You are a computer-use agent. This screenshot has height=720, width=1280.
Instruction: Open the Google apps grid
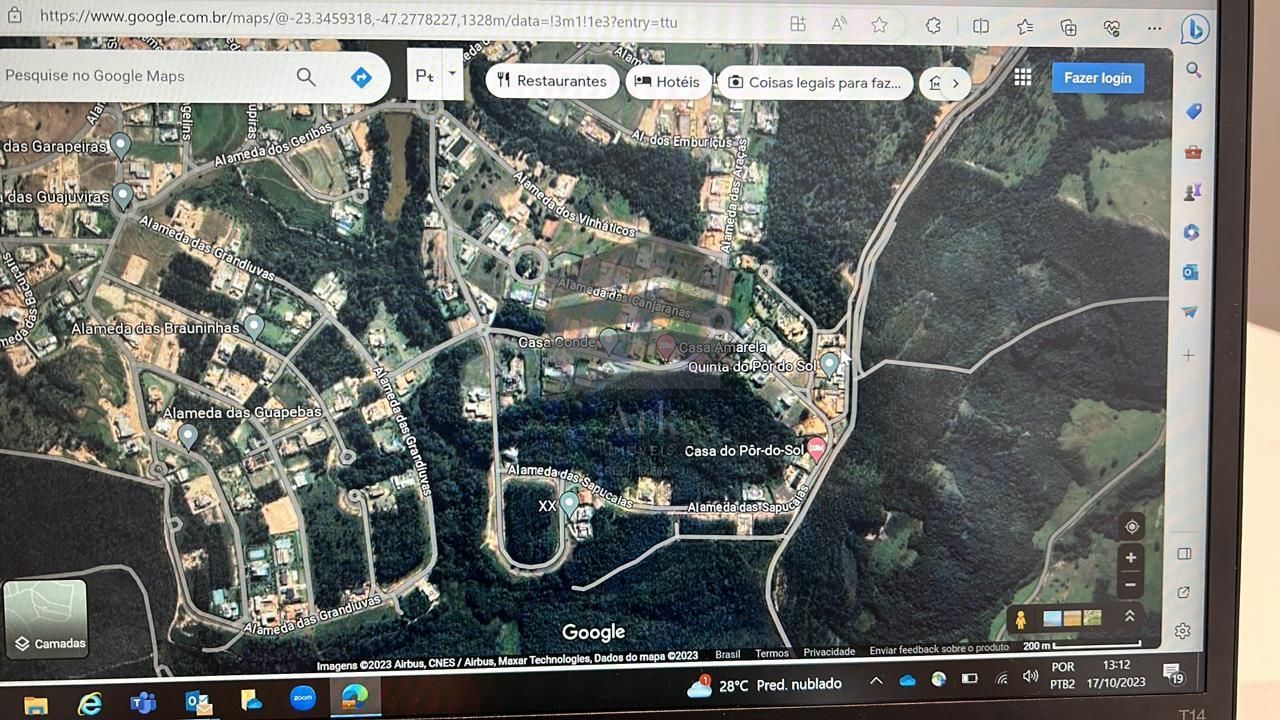point(1022,78)
